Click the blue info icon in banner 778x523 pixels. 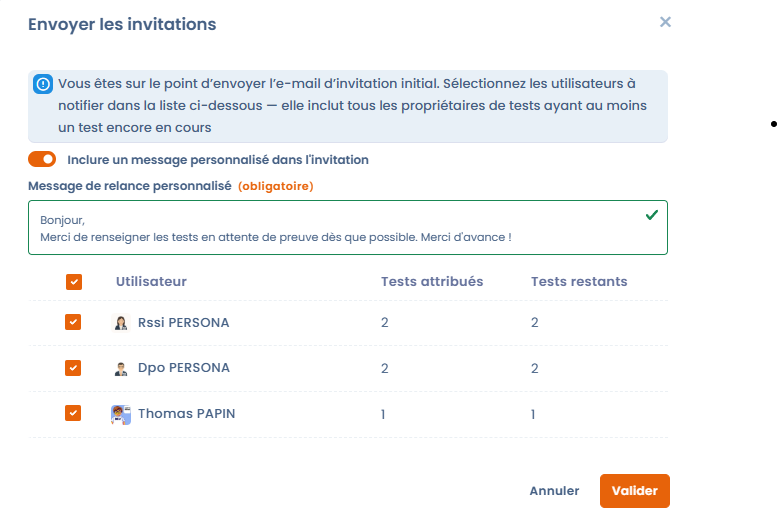43,84
